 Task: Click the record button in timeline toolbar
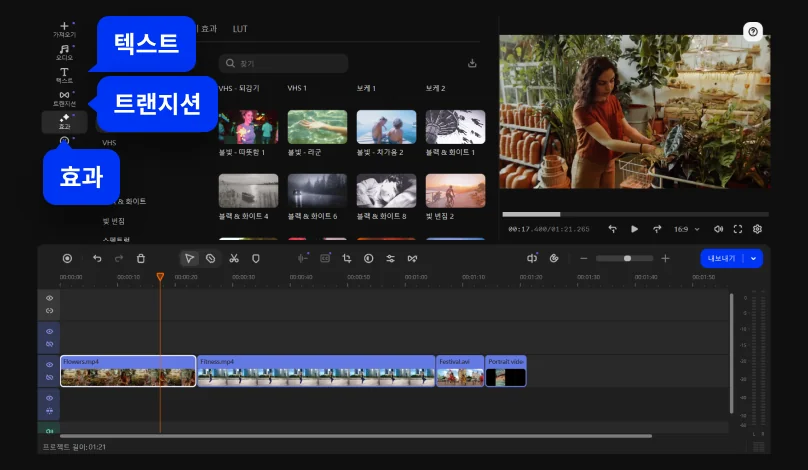point(68,258)
